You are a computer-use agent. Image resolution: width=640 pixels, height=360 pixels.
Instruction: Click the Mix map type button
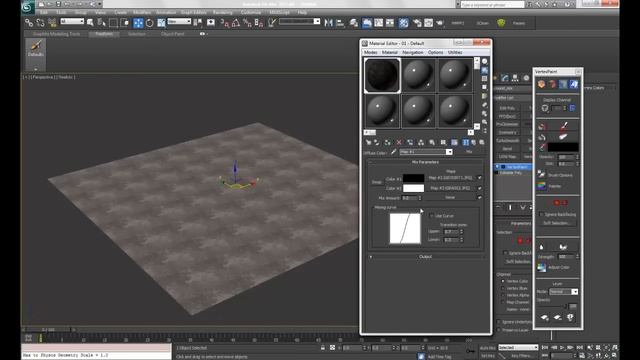(469, 152)
